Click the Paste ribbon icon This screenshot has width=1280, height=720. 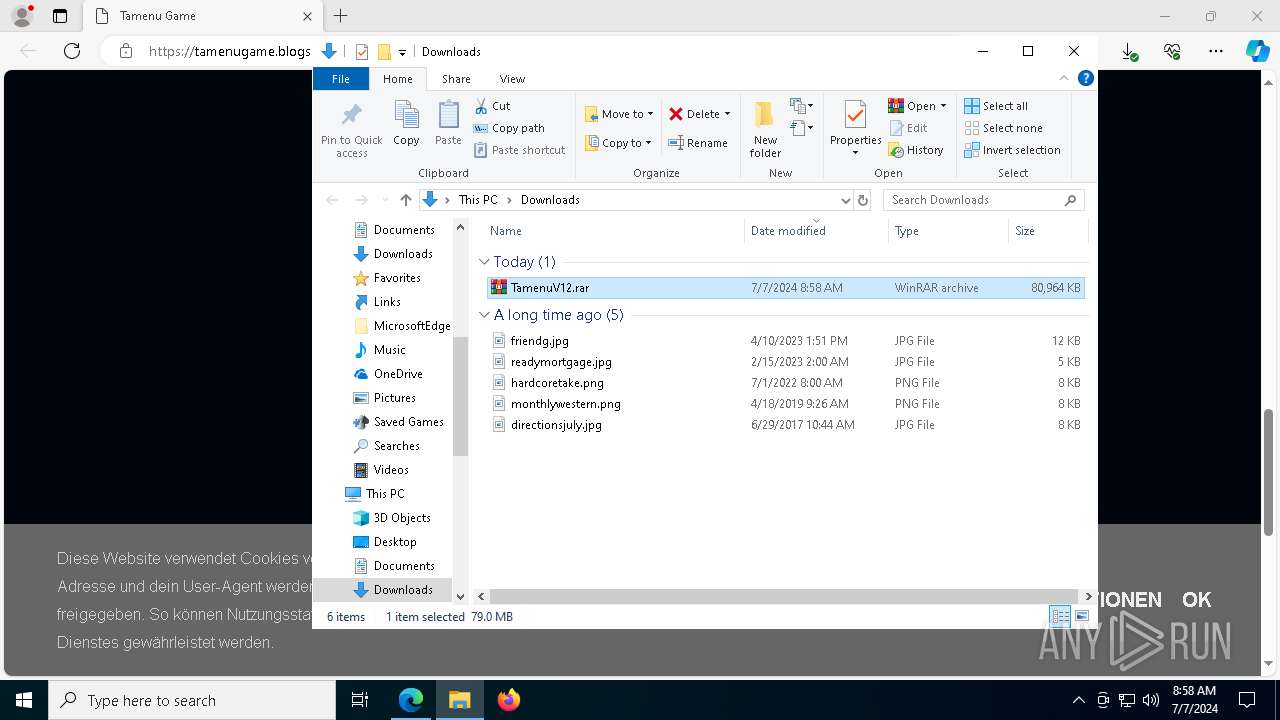(x=448, y=124)
